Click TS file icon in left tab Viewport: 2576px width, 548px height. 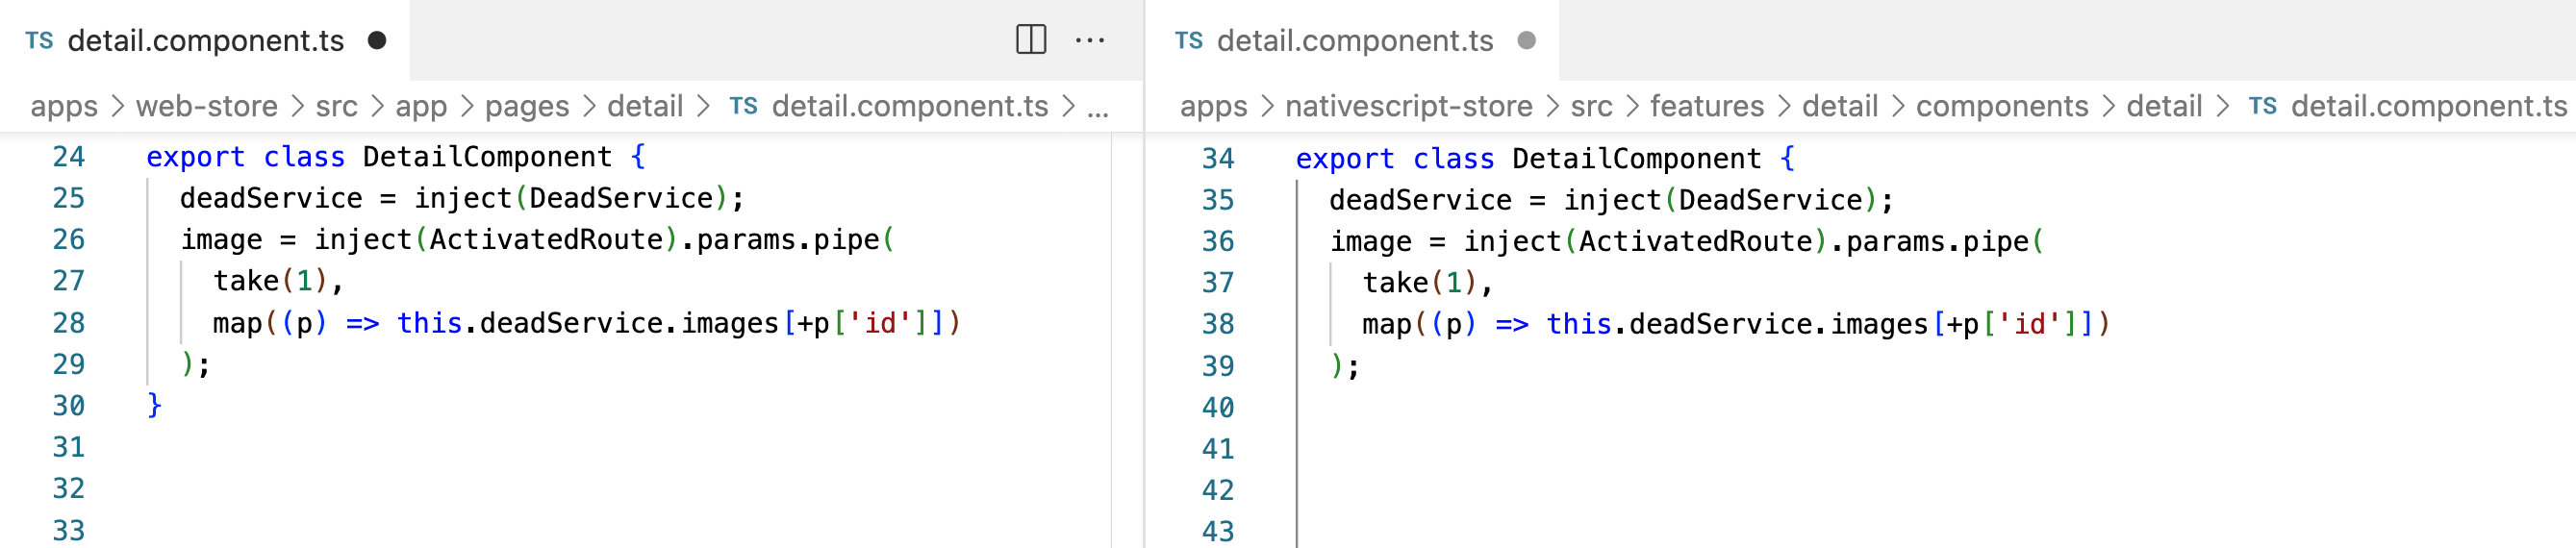coord(39,40)
